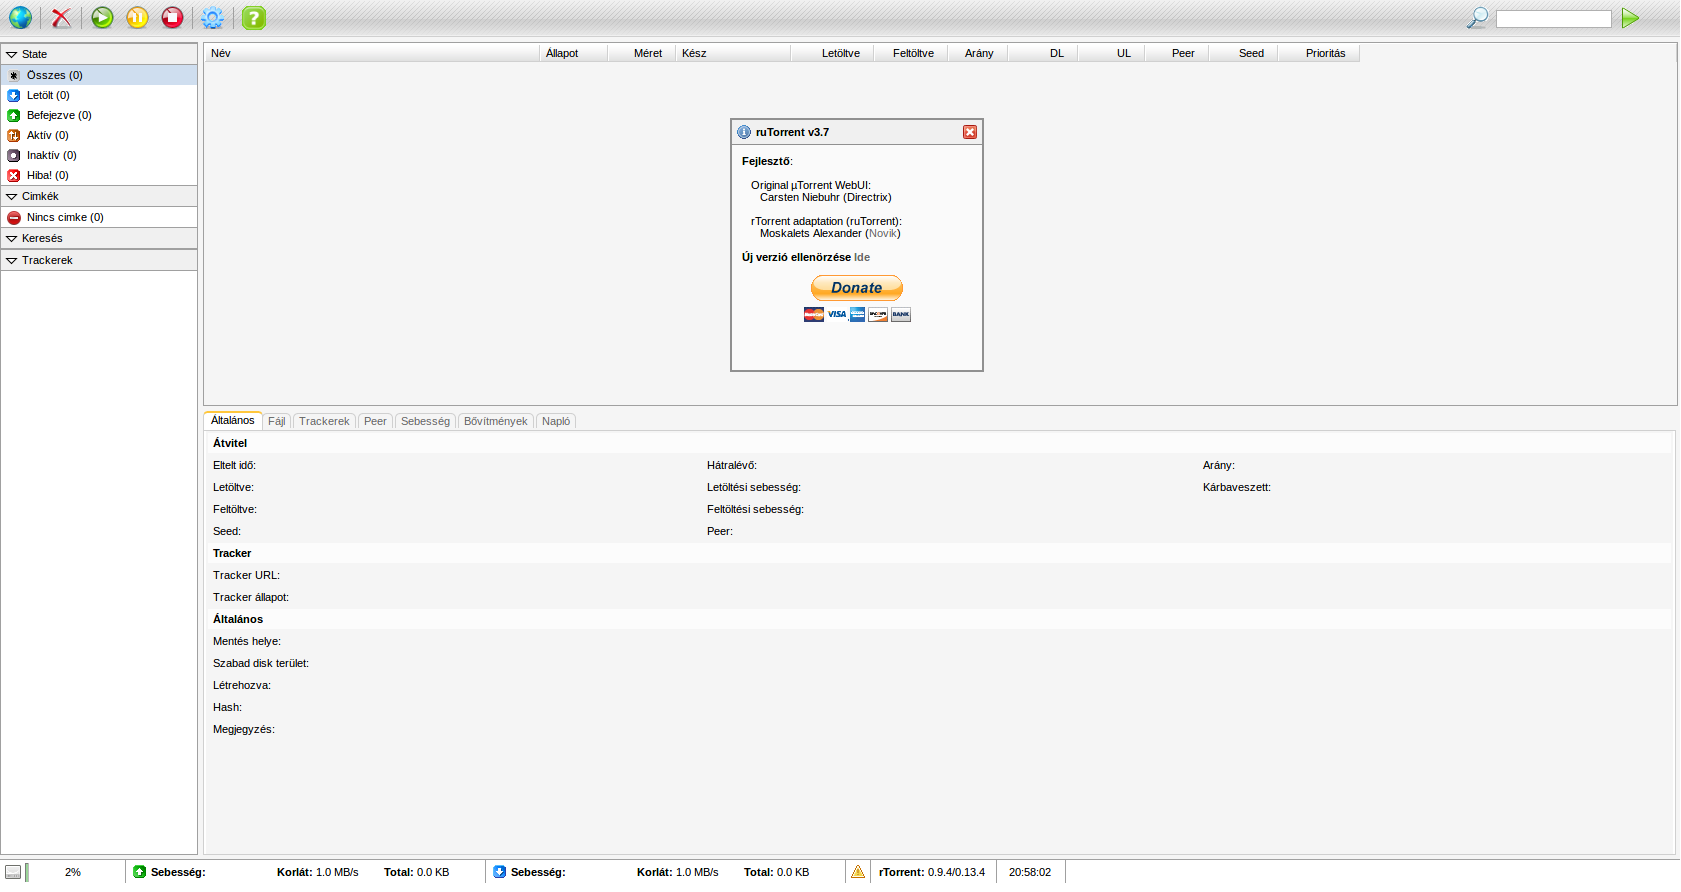This screenshot has width=1681, height=892.
Task: Click the Remove torrent red X icon
Action: 62,17
